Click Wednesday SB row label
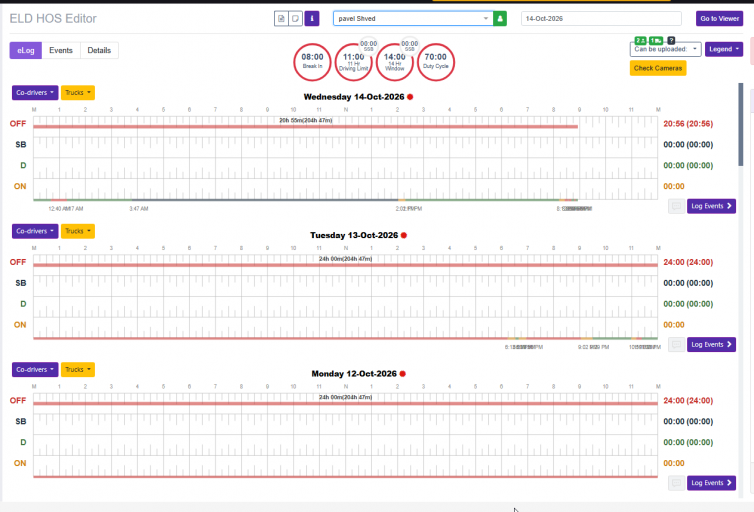Viewport: 754px width, 512px height. (x=21, y=145)
